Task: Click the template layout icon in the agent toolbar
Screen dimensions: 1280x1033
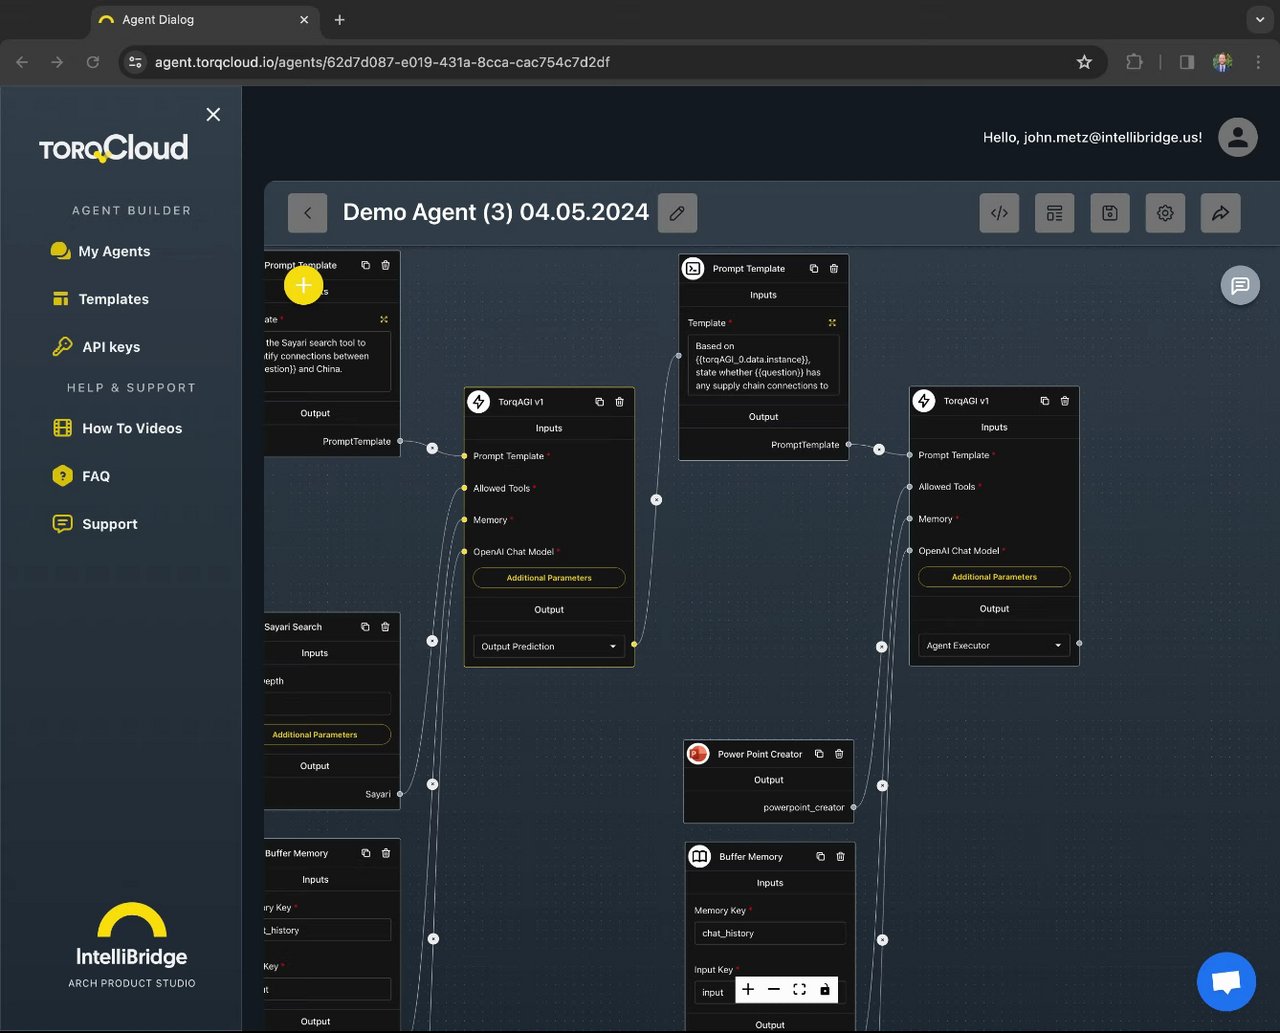Action: (1054, 213)
